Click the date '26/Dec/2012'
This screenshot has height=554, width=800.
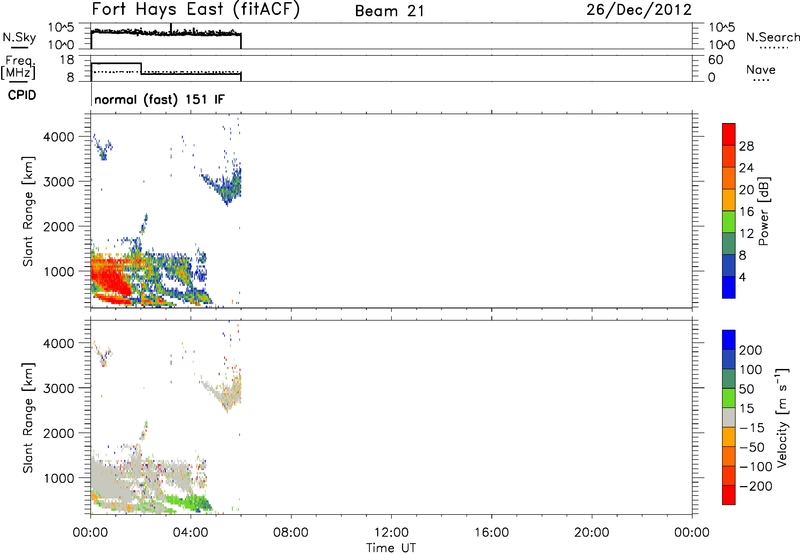tap(639, 10)
